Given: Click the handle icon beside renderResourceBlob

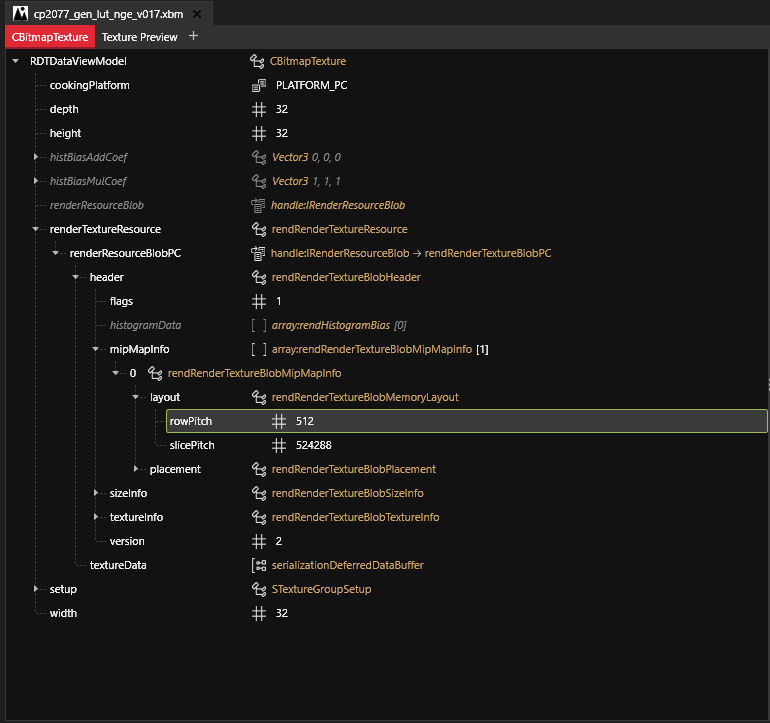Looking at the screenshot, I should 258,206.
